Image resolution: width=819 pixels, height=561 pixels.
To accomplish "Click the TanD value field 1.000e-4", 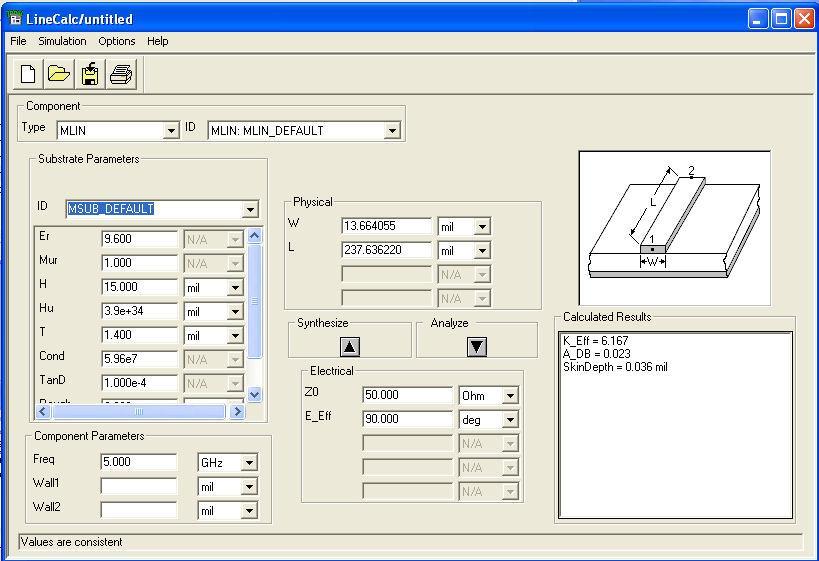I will pyautogui.click(x=139, y=383).
